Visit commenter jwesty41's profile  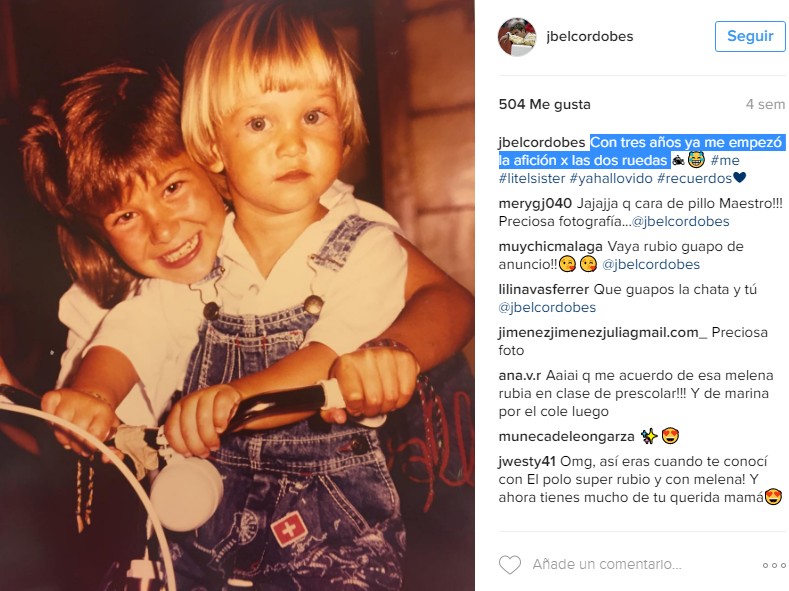(x=527, y=461)
